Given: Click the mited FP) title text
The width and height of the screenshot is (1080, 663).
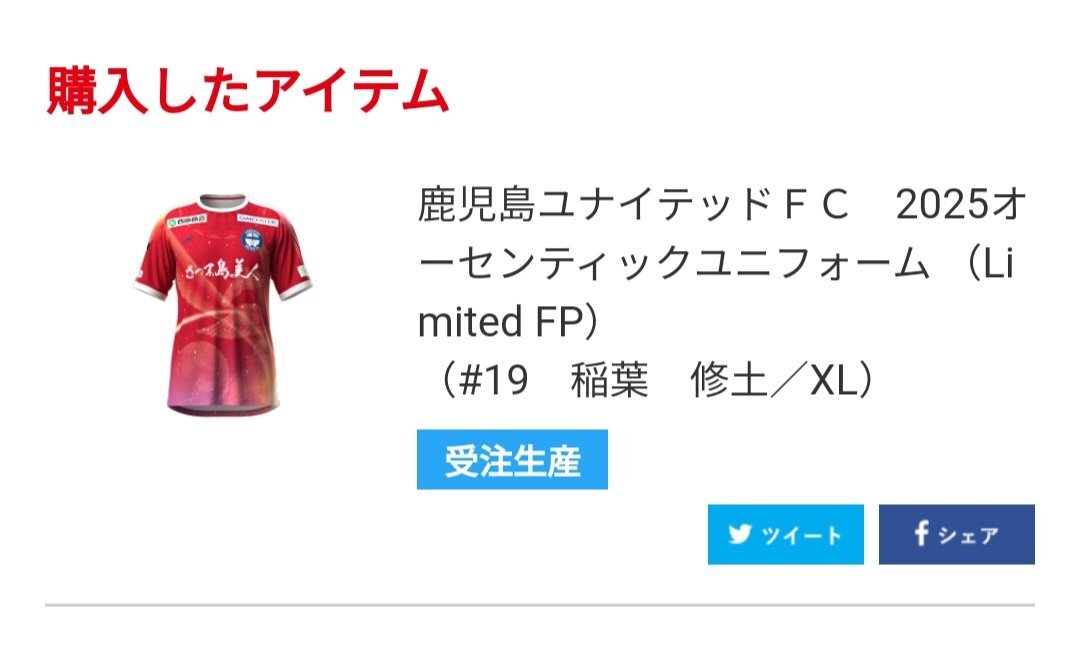Looking at the screenshot, I should (x=508, y=322).
